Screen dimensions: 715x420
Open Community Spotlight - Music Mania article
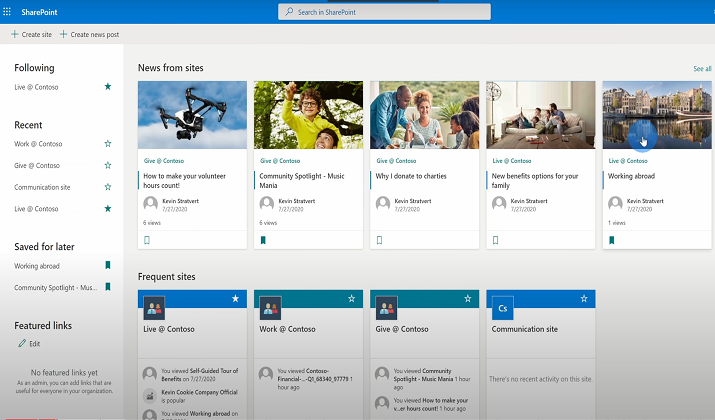point(301,181)
